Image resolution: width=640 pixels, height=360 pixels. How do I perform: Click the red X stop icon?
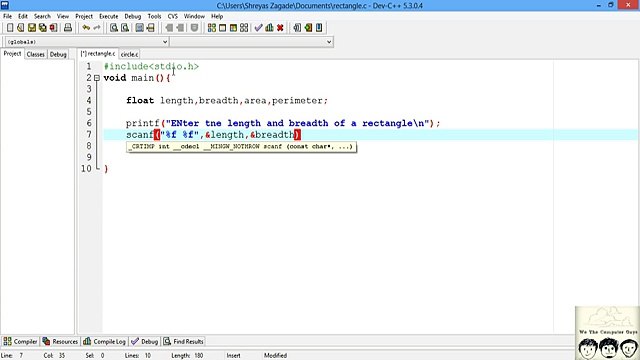pyautogui.click(x=280, y=28)
